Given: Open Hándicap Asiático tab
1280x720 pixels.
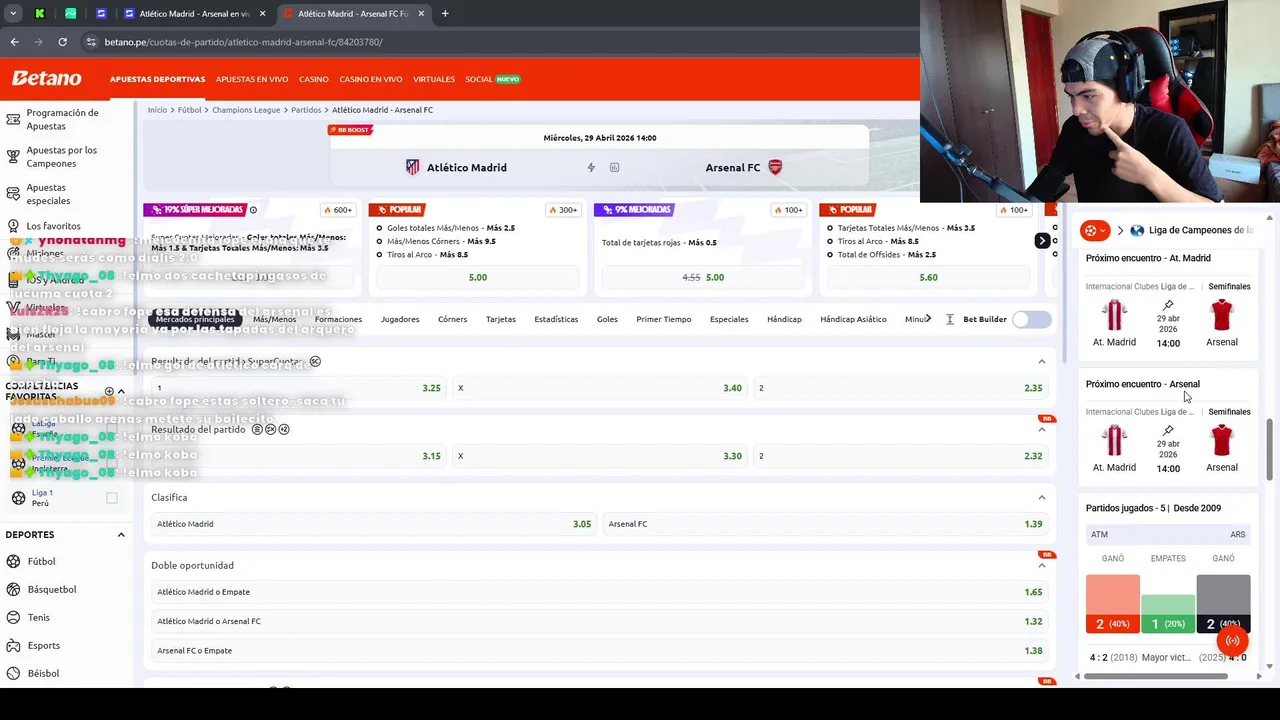Looking at the screenshot, I should coord(853,319).
